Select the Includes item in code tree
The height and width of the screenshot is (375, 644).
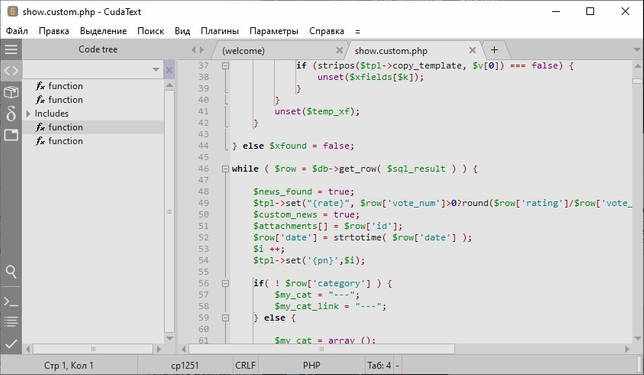(51, 113)
